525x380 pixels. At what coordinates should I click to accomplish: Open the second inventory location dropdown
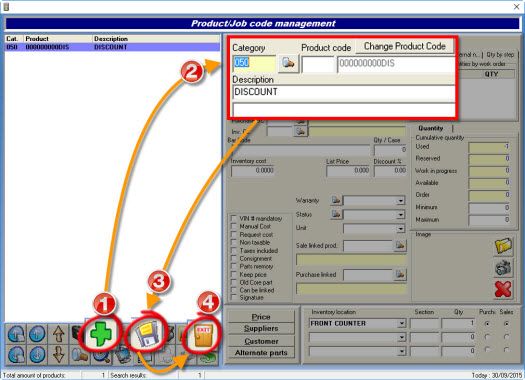401,337
